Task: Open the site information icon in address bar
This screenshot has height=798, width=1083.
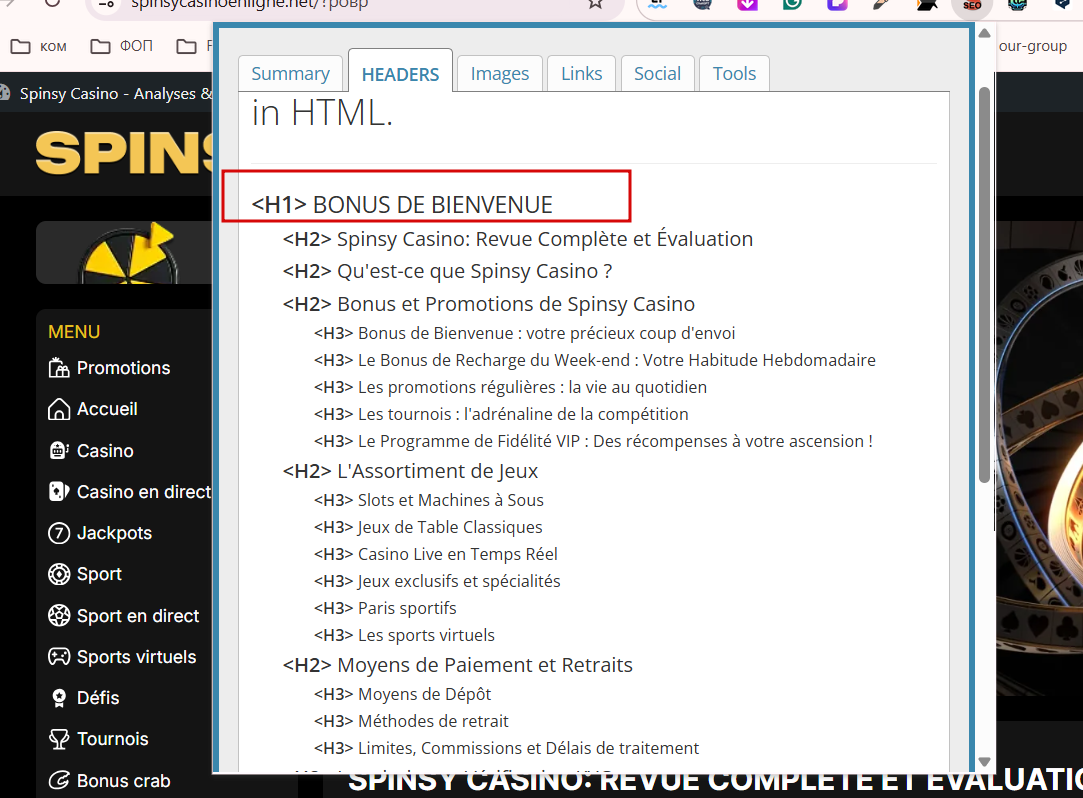Action: tap(106, 4)
